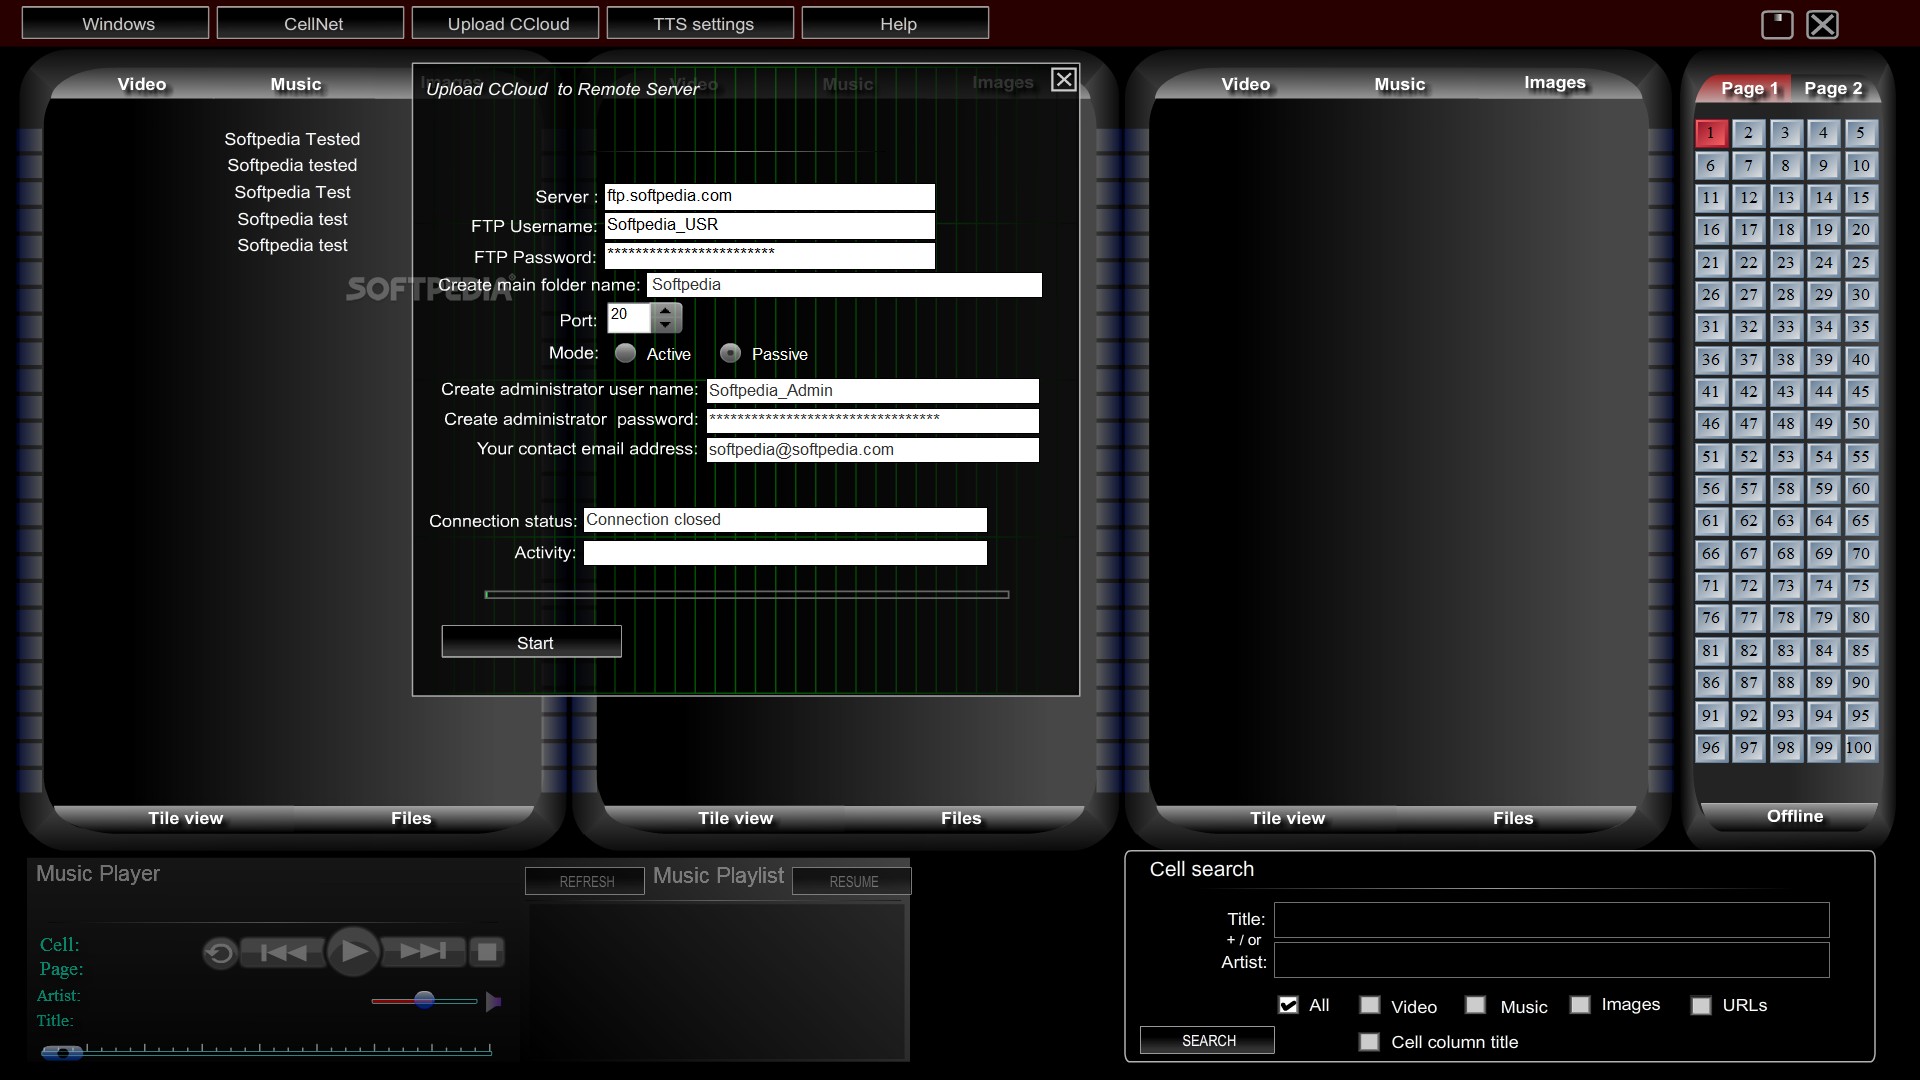Select cell number 1
This screenshot has height=1080, width=1920.
[1711, 133]
